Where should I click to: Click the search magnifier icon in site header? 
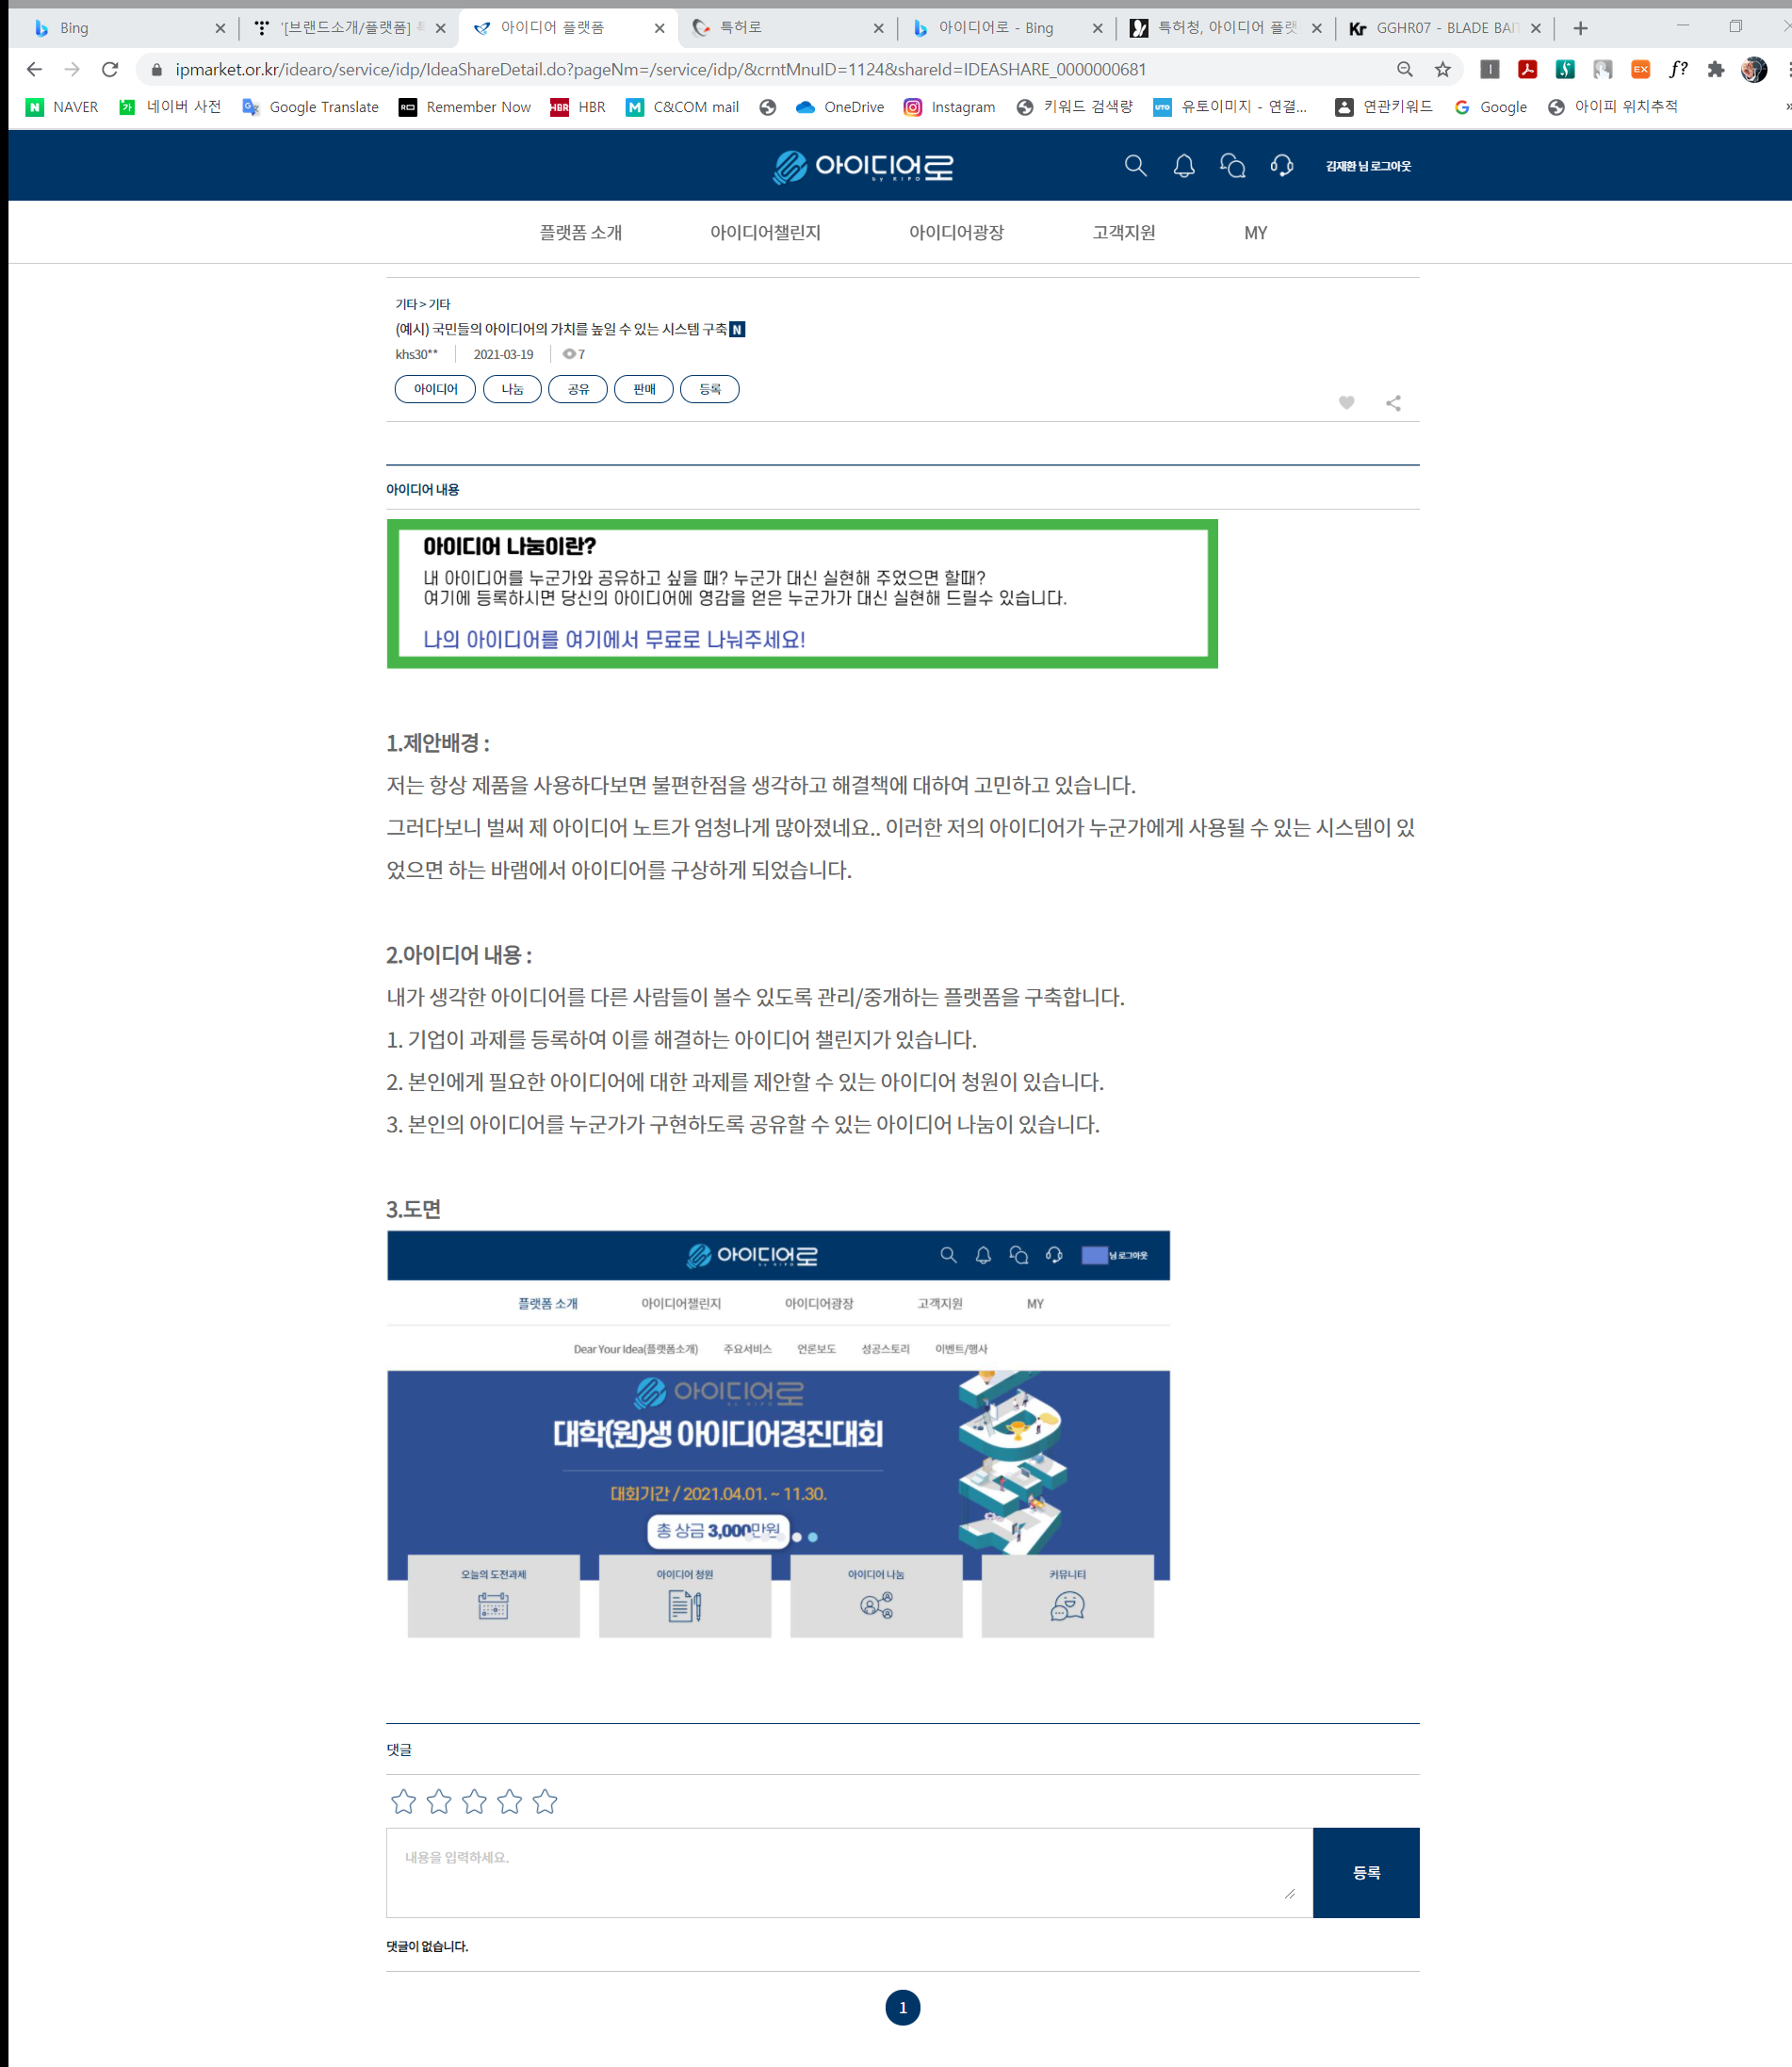[1135, 165]
